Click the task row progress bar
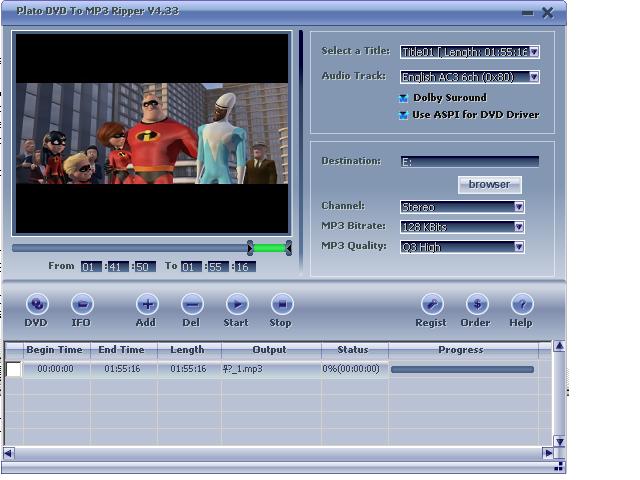This screenshot has height=480, width=640. click(462, 370)
